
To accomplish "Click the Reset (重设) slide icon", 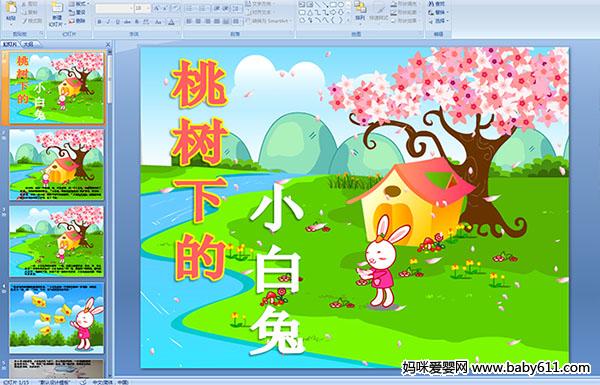I will click(x=77, y=12).
